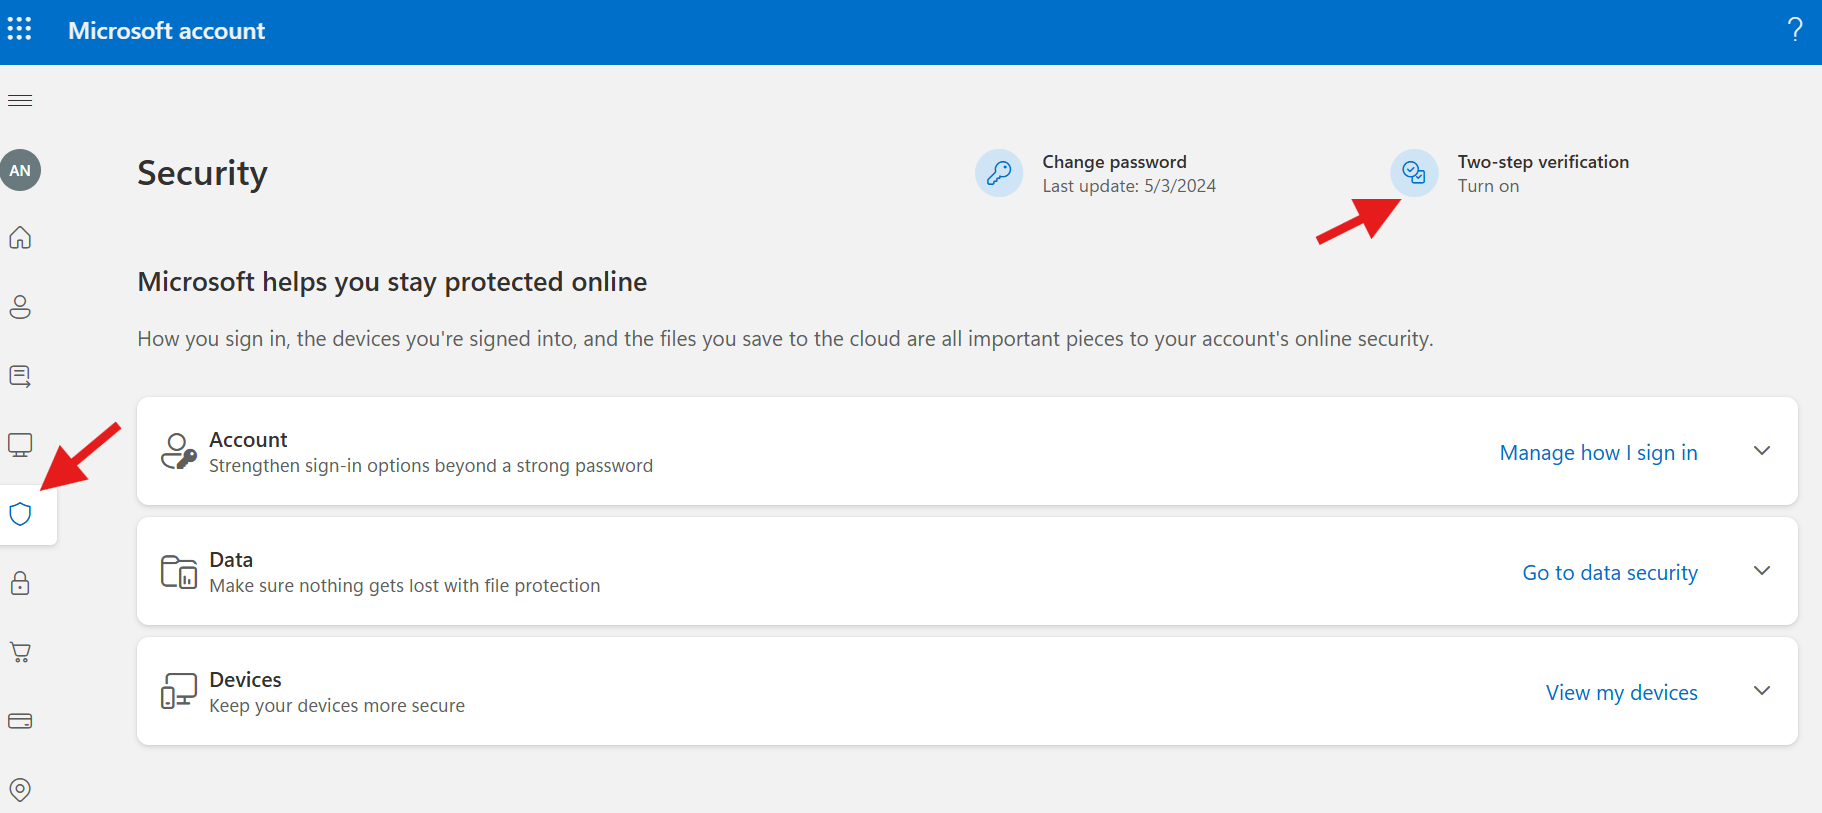Click the Change password text link
The width and height of the screenshot is (1822, 813).
coord(1114,162)
